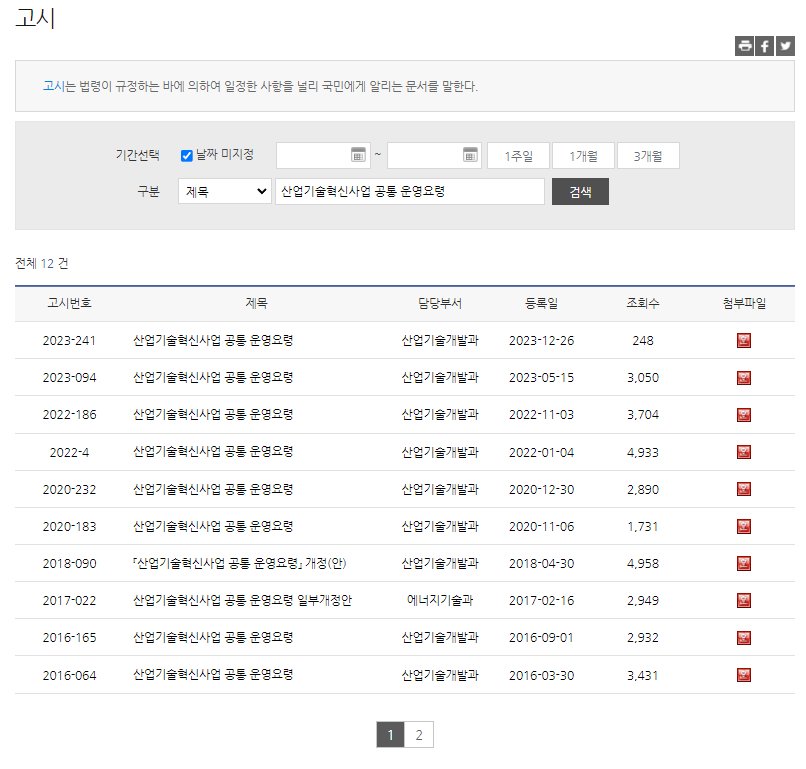The height and width of the screenshot is (769, 806).
Task: Open the 제목 search type dropdown
Action: [x=225, y=192]
